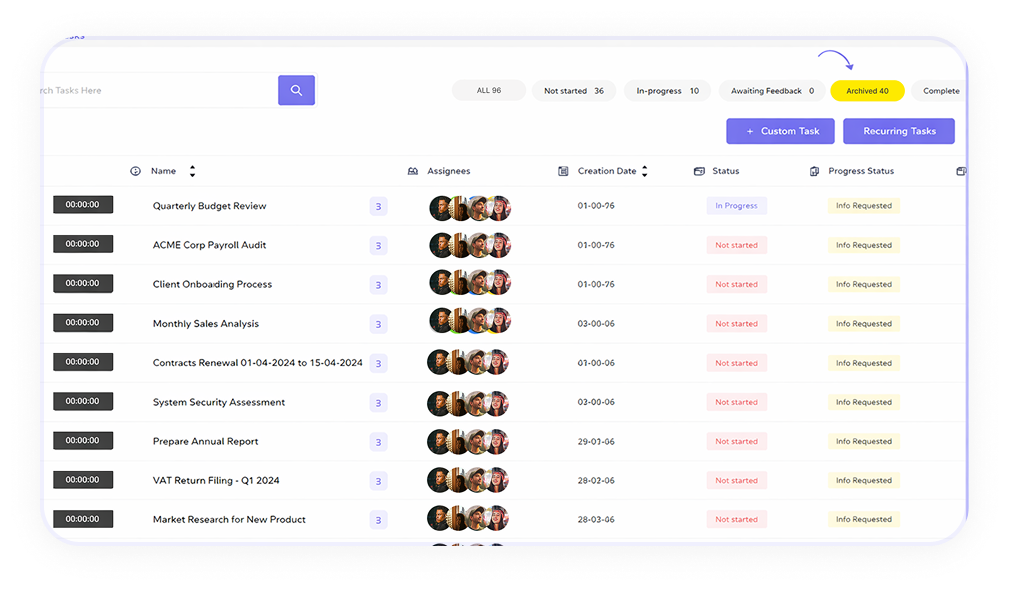Click the Search Tasks Here input field
Image resolution: width=1009 pixels, height=590 pixels.
[x=160, y=90]
